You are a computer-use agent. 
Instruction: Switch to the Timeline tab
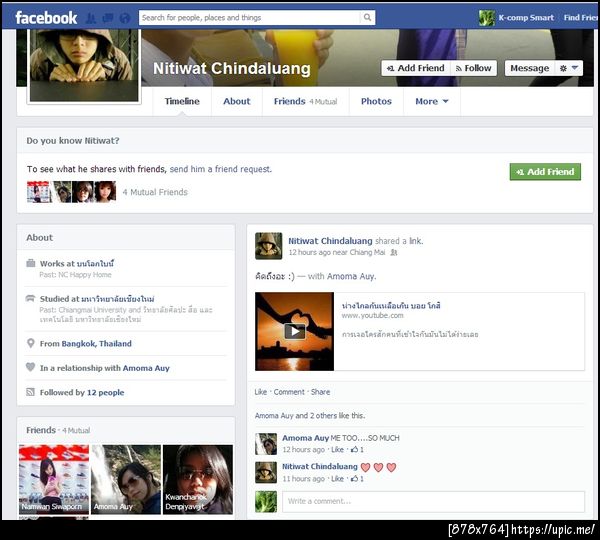pyautogui.click(x=182, y=101)
